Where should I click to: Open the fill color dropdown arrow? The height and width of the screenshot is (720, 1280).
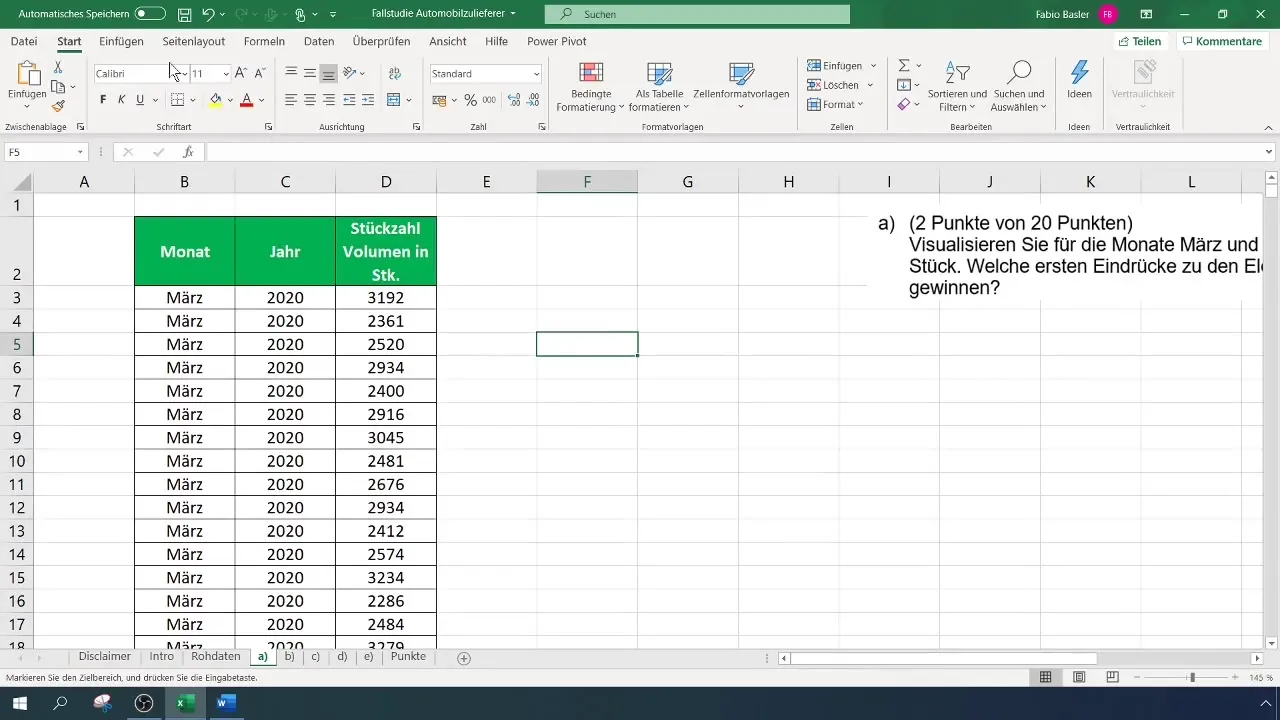[x=230, y=100]
